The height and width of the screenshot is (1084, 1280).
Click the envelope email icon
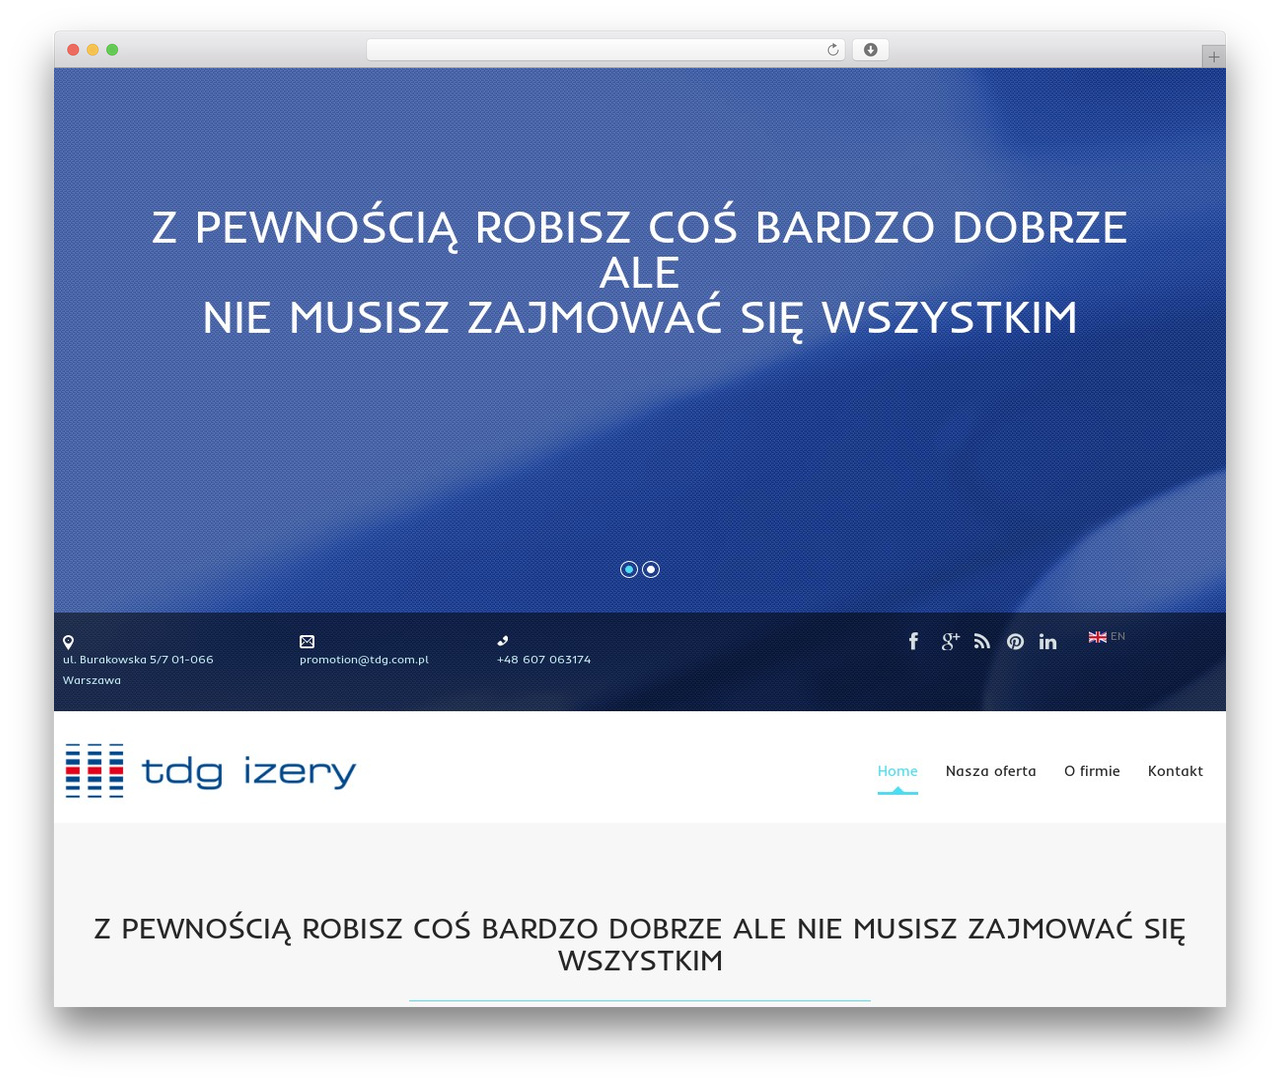[x=307, y=641]
